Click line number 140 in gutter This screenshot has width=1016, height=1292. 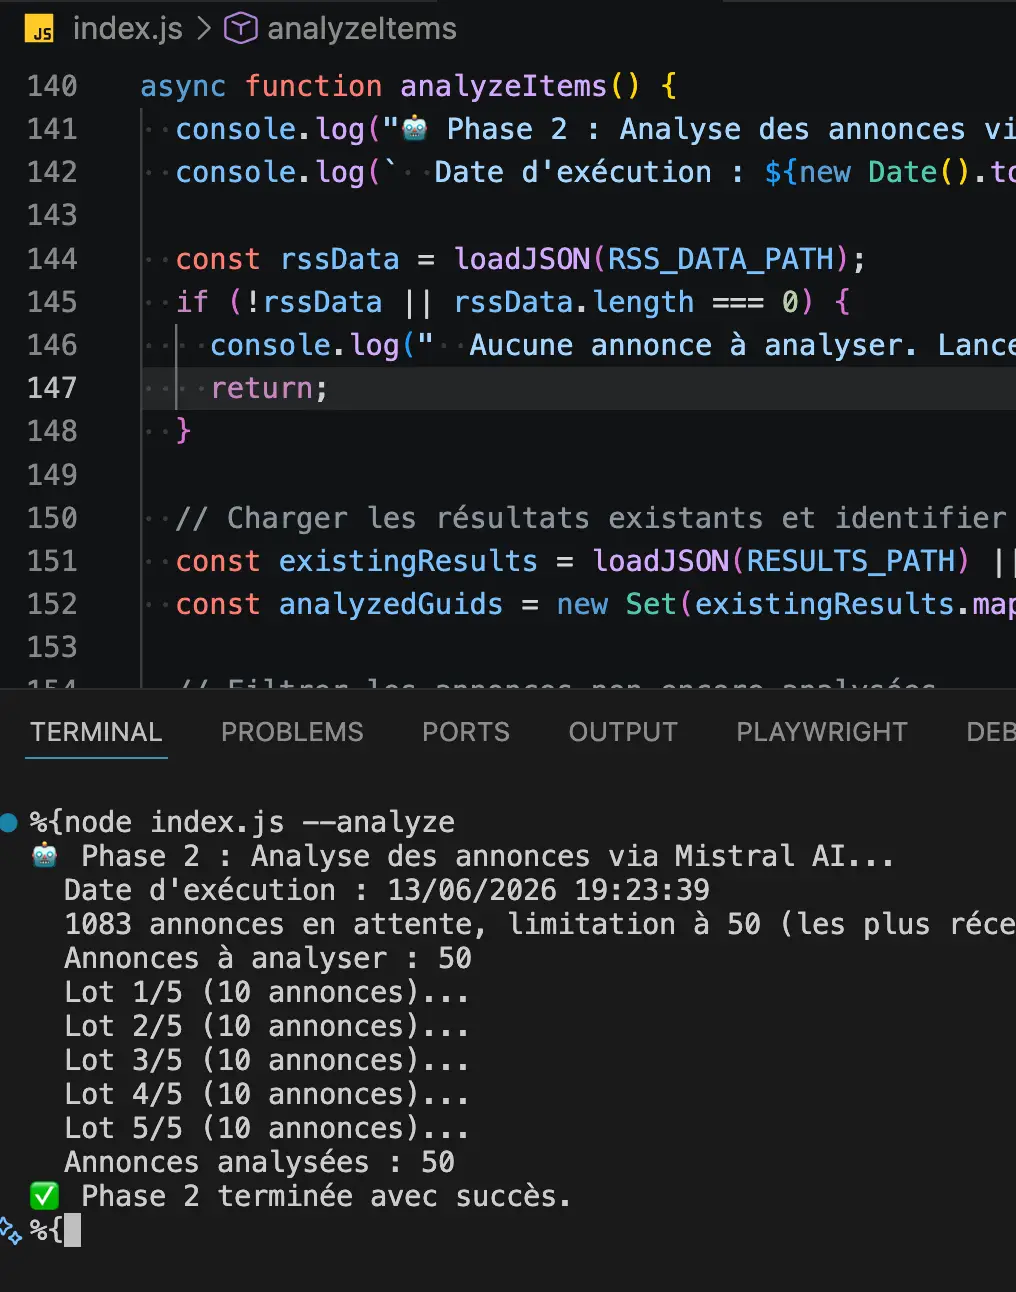point(52,86)
